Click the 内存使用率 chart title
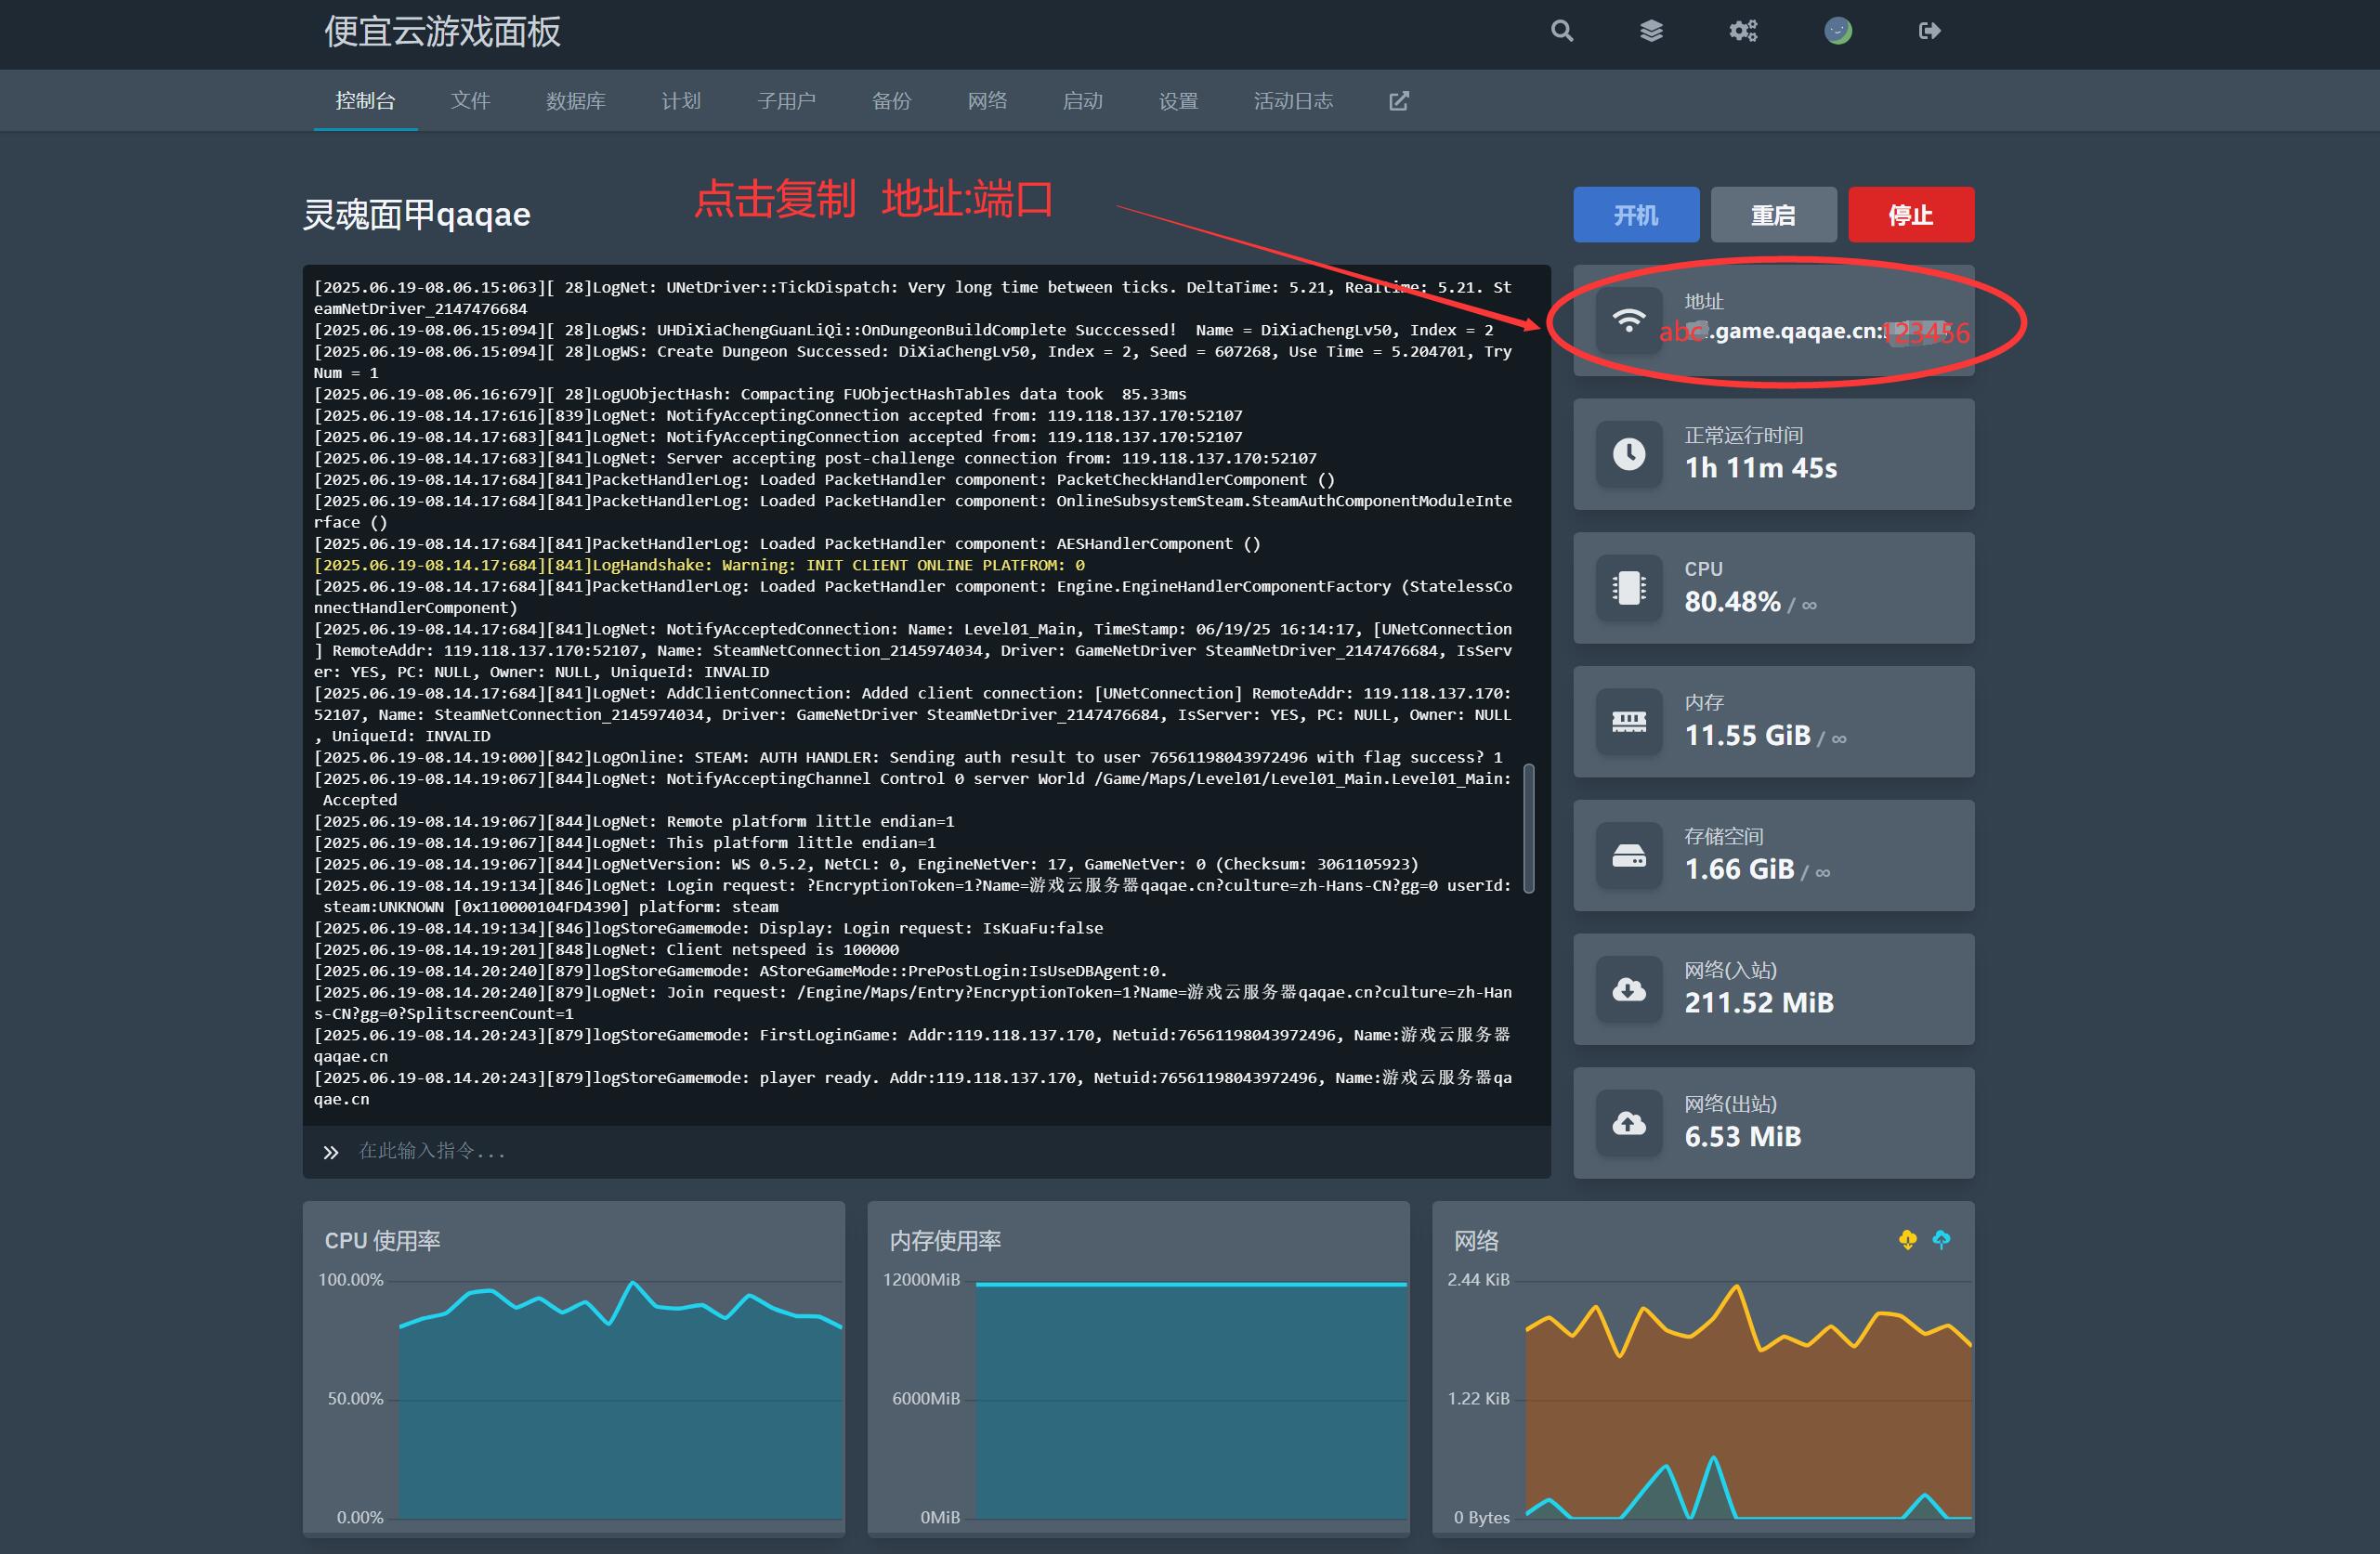The height and width of the screenshot is (1554, 2380). [x=945, y=1241]
